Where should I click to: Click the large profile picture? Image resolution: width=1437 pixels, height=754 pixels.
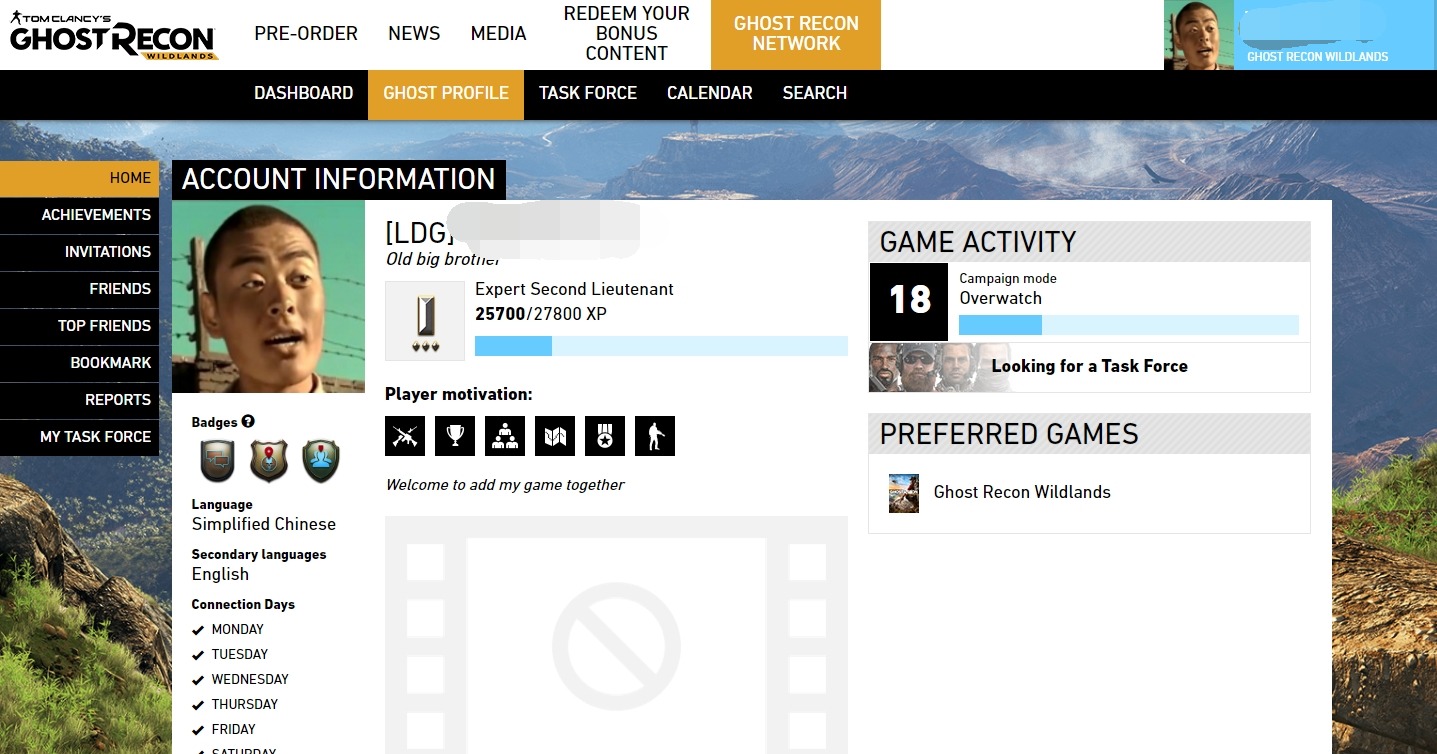click(x=269, y=297)
